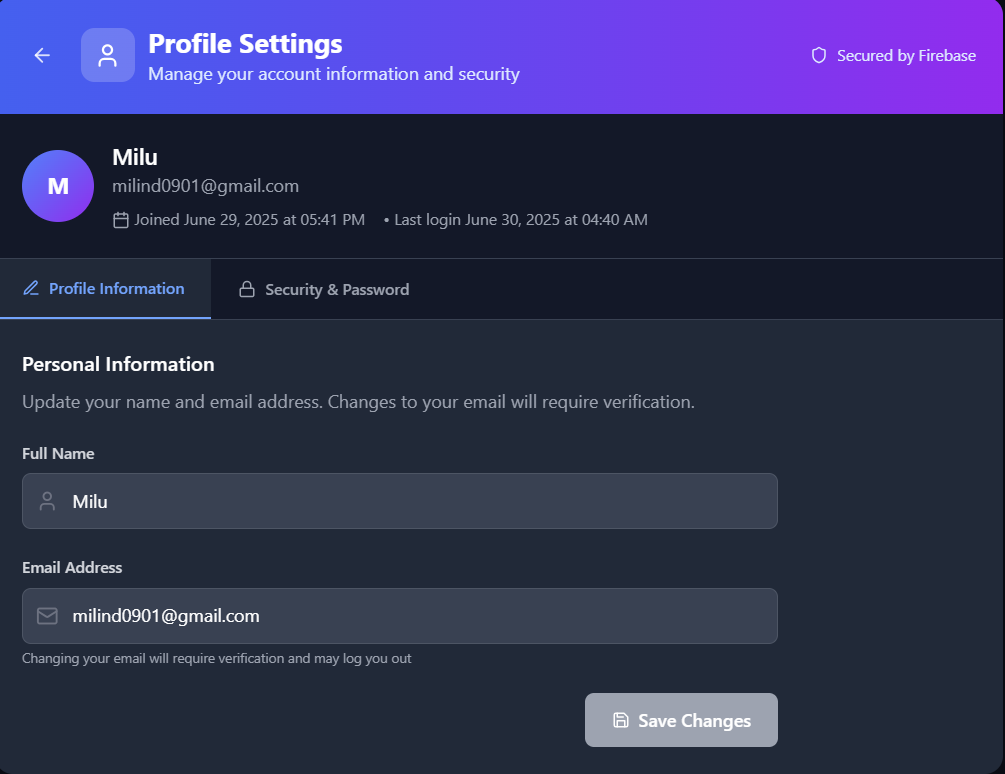Click the lock icon on Security tab

click(246, 290)
